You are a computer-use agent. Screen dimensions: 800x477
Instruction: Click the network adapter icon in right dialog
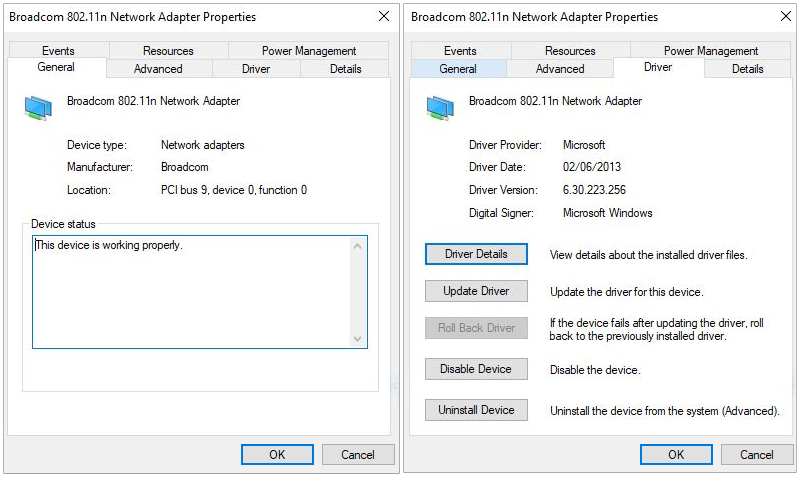[x=440, y=109]
